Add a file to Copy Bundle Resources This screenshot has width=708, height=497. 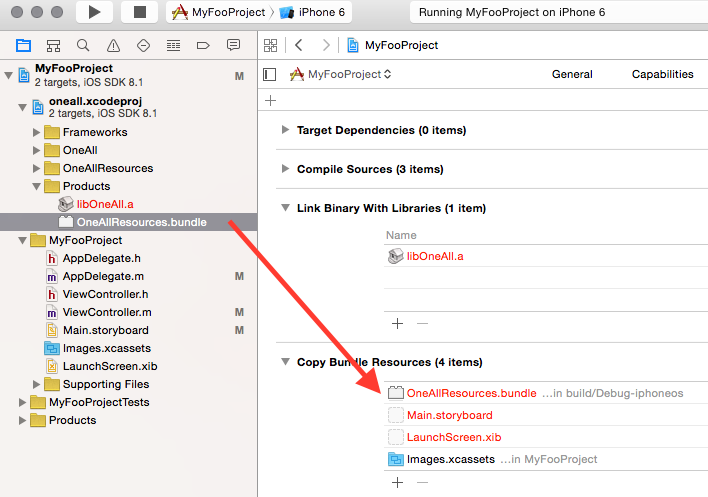(x=397, y=483)
